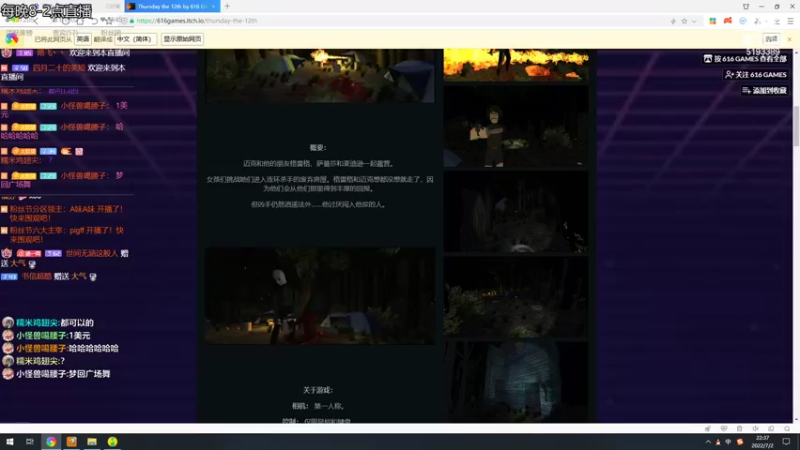
Task: Click the scrollbar up arrow
Action: click(796, 52)
